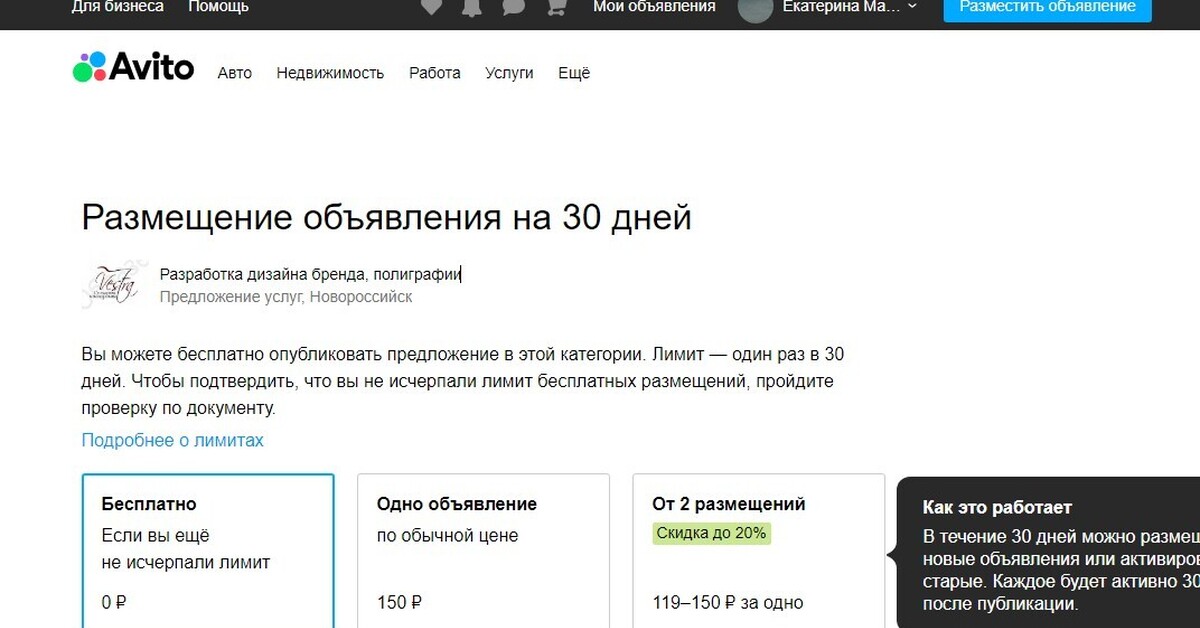The width and height of the screenshot is (1200, 628).
Task: Open the Недвижимость category
Action: (330, 73)
